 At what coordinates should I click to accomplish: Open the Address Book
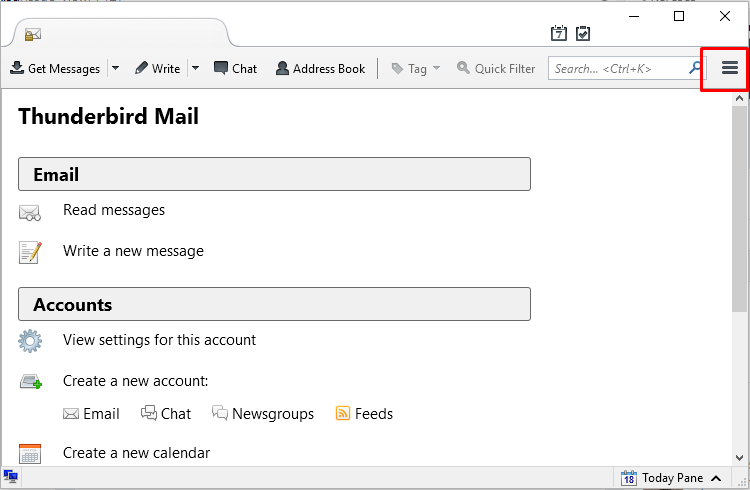coord(320,68)
